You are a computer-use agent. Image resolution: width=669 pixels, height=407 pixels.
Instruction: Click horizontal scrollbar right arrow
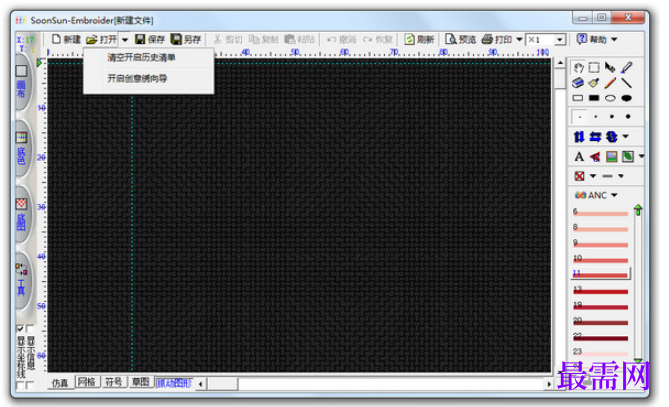549,384
